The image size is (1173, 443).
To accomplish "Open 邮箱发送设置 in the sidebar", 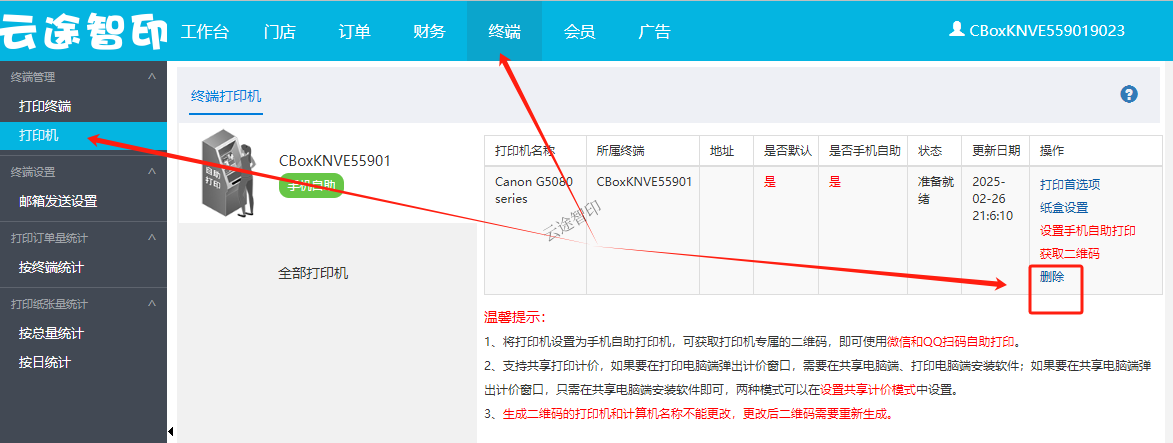I will pyautogui.click(x=58, y=201).
